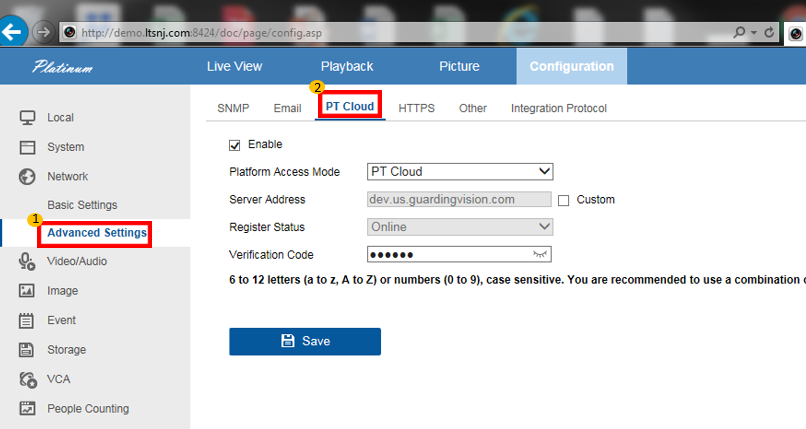Screen dimensions: 806x429
Task: Click the Verification Code input field
Action: point(448,255)
